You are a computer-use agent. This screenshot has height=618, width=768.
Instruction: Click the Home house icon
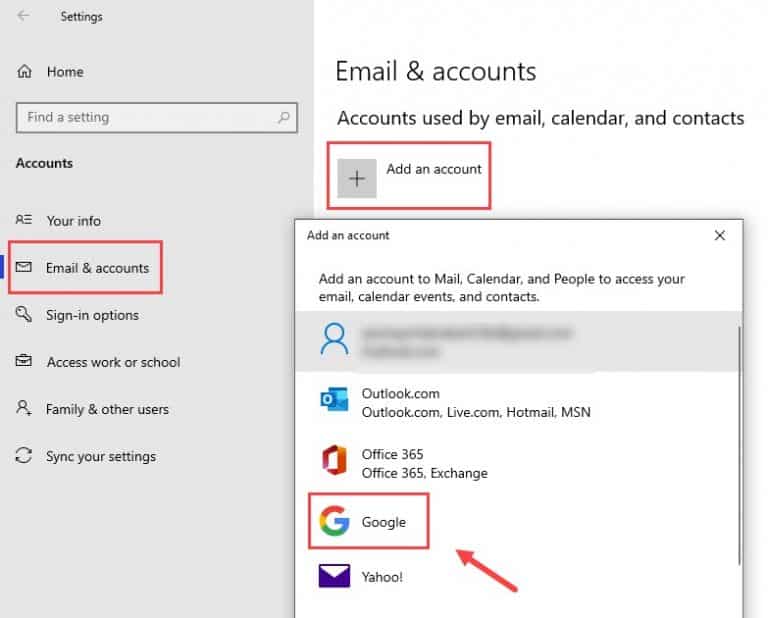click(24, 71)
